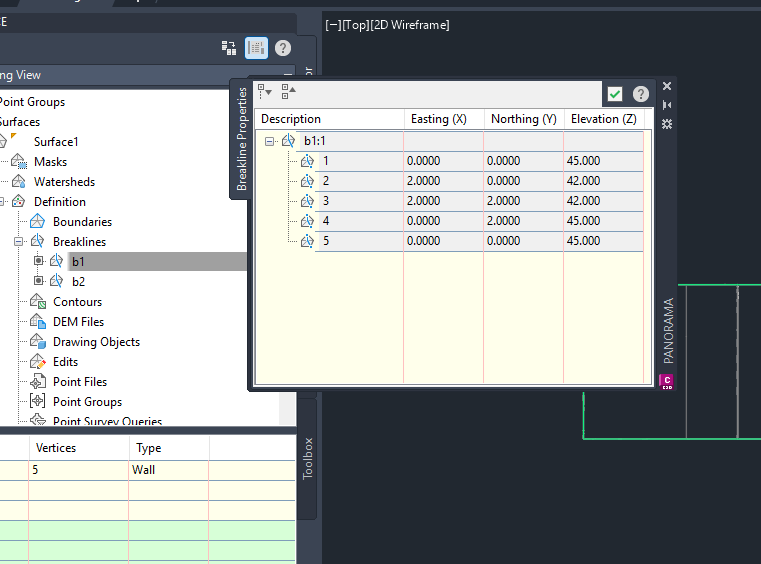Toggle the Panorama display icon in Toolspace header
This screenshot has height=564, width=761.
pos(256,48)
